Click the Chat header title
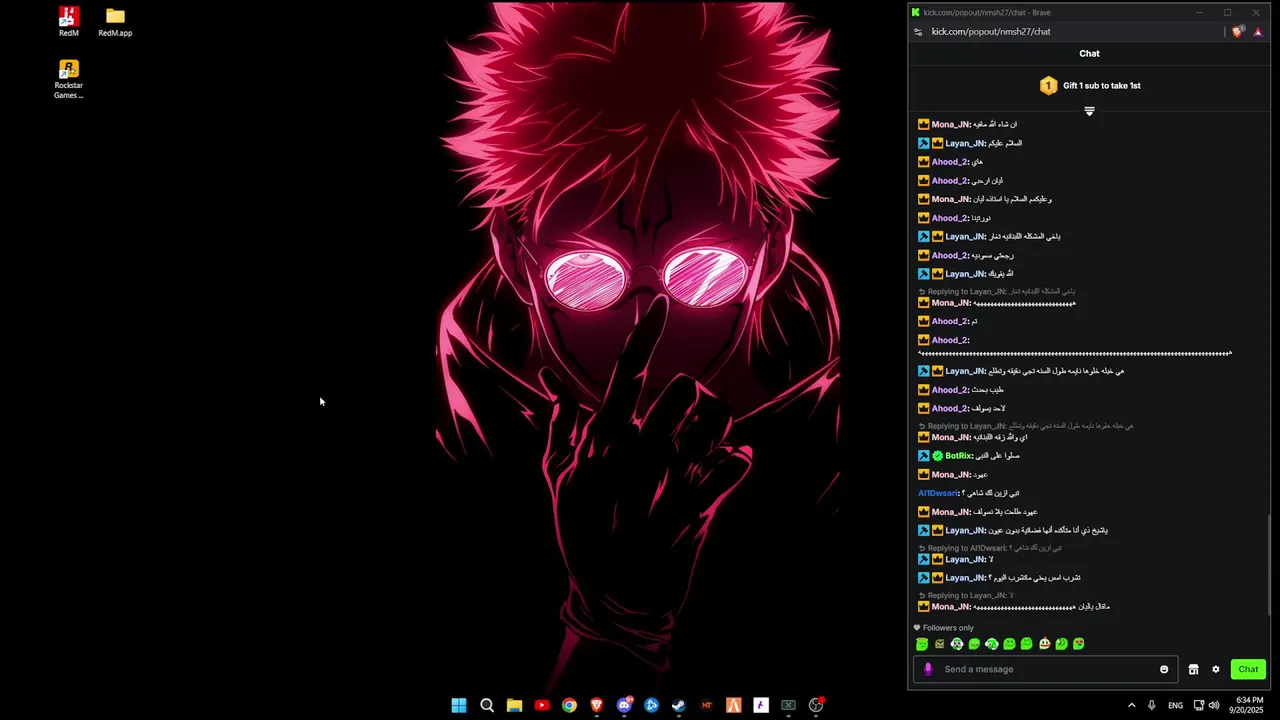This screenshot has width=1280, height=720. (1089, 54)
